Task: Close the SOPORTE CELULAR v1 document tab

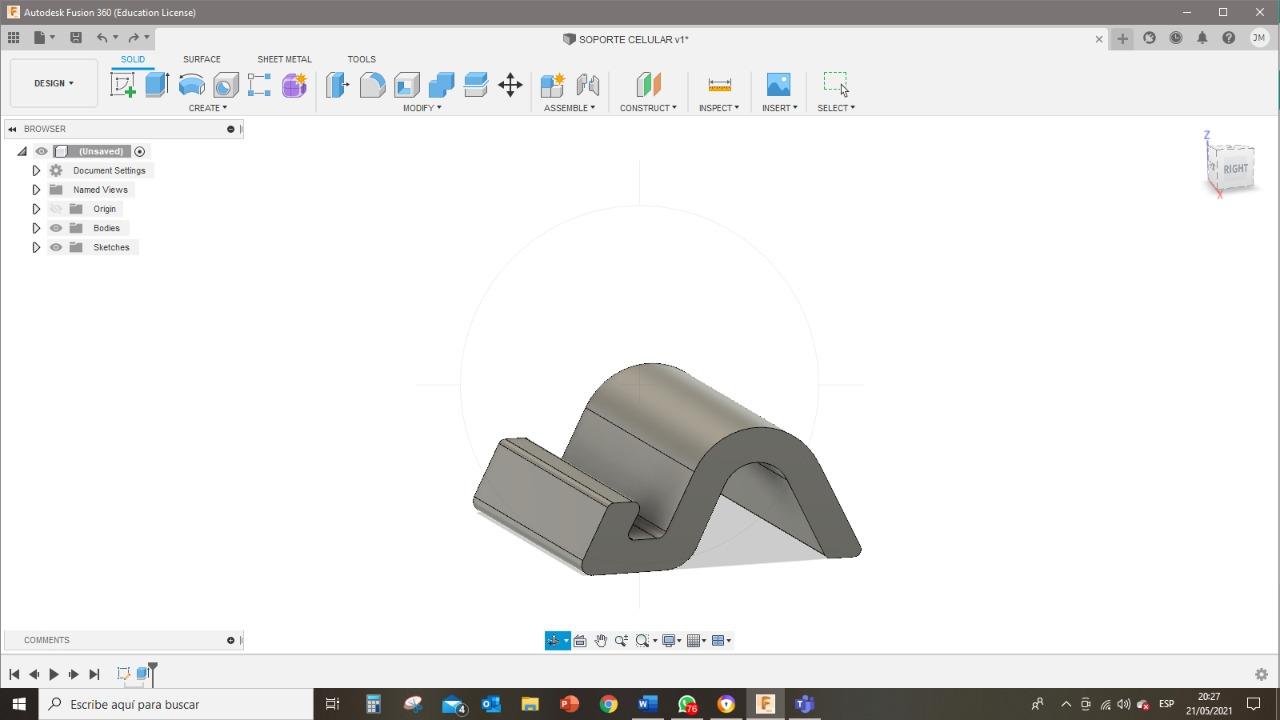Action: click(1099, 39)
